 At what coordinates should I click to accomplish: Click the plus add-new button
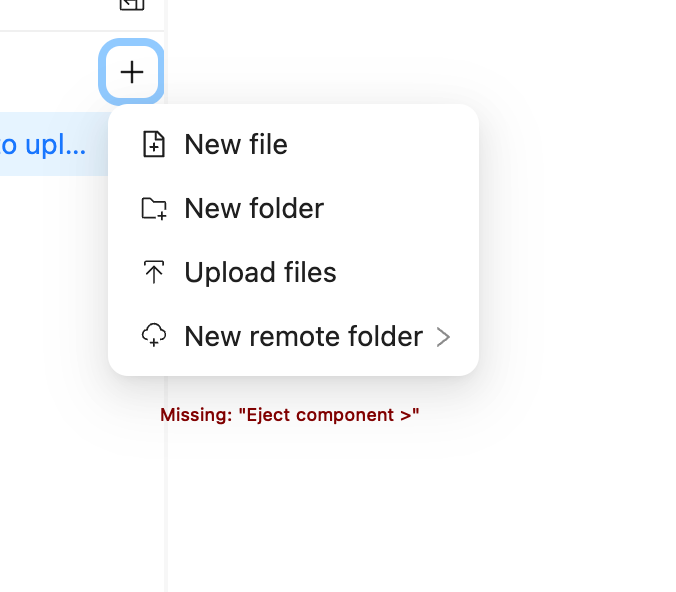[131, 72]
